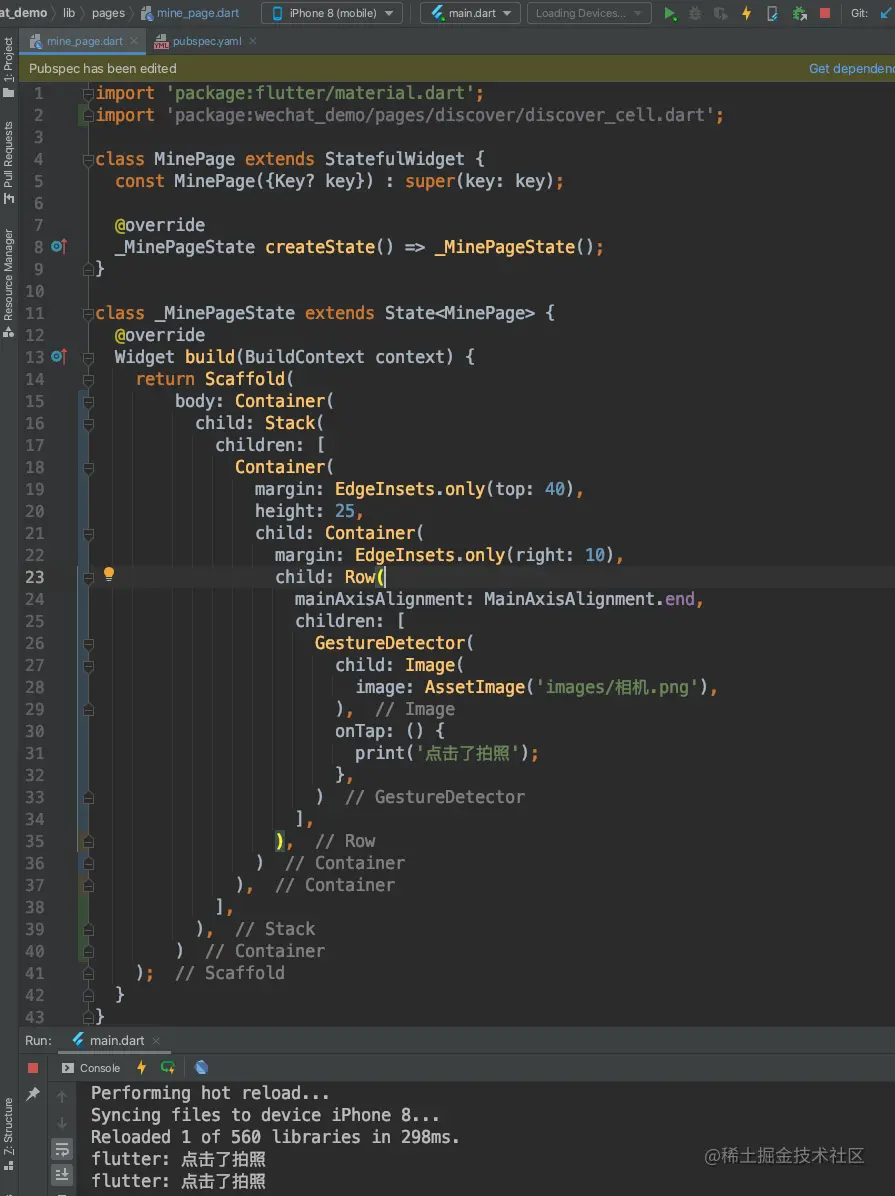The image size is (895, 1196).
Task: Click the Get dependencies link
Action: point(852,69)
